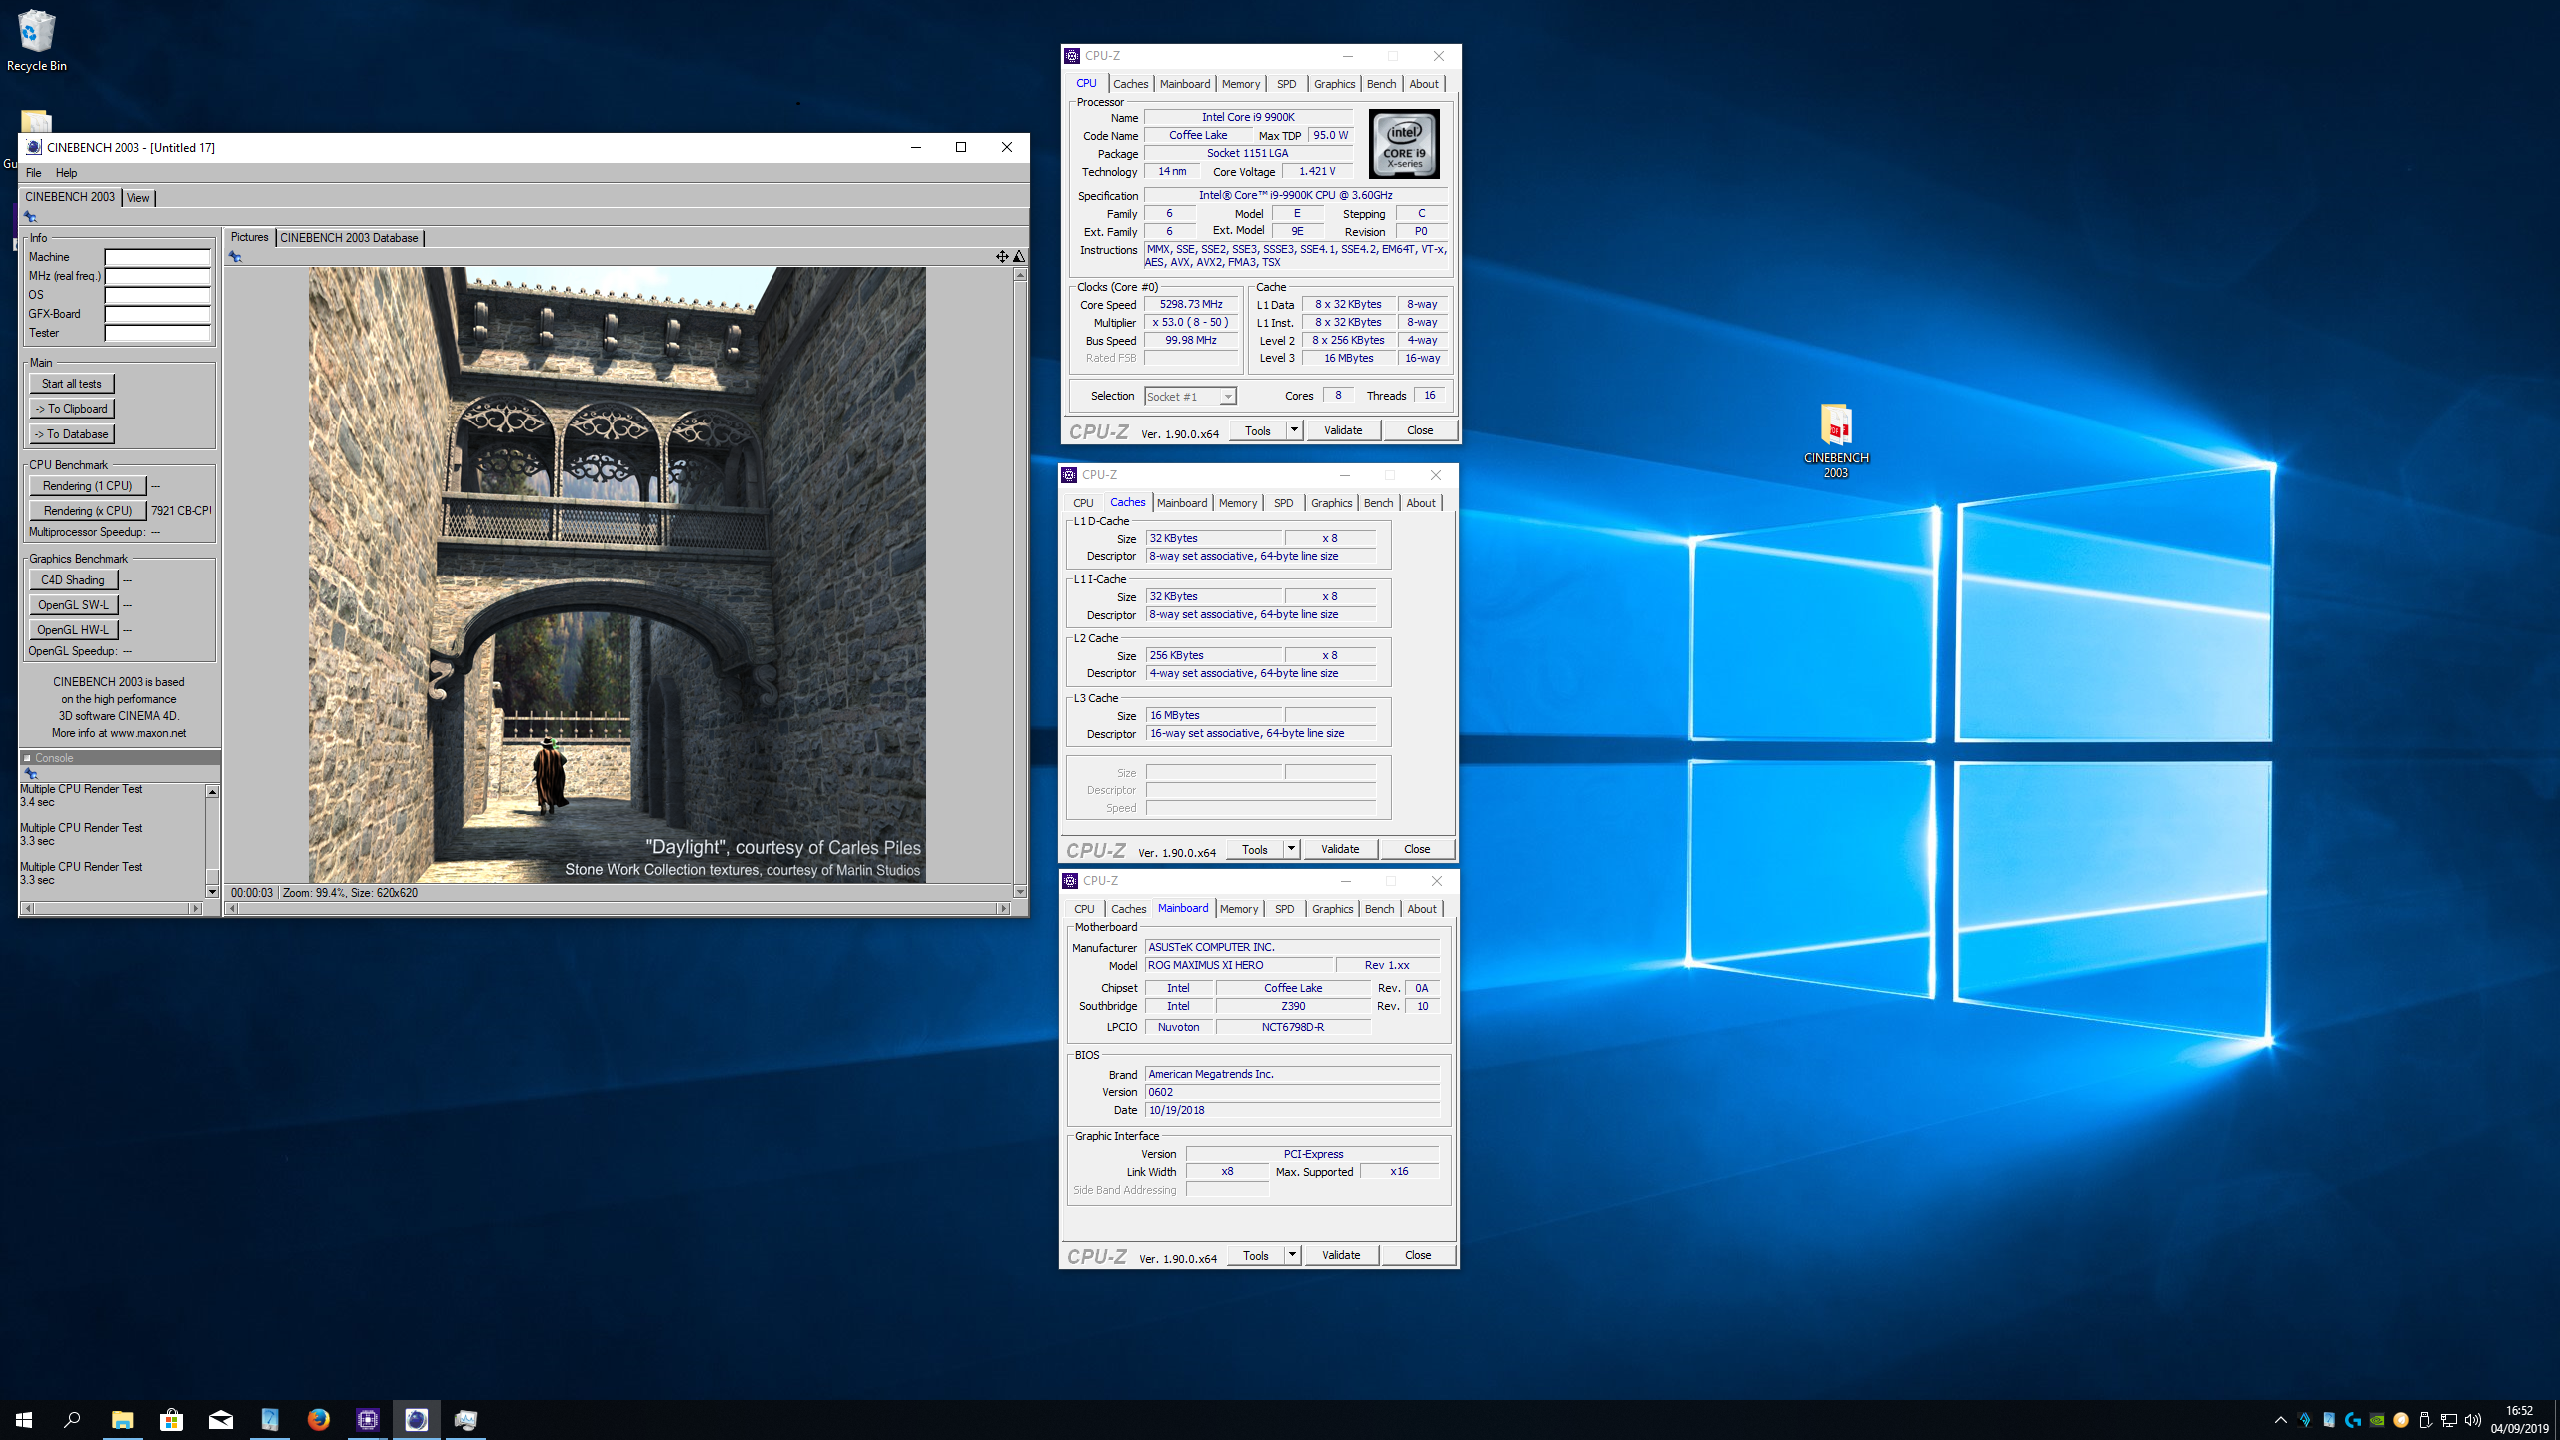Open the CINEBENCH 2003 desktop folder icon
The image size is (2560, 1440).
click(x=1836, y=440)
